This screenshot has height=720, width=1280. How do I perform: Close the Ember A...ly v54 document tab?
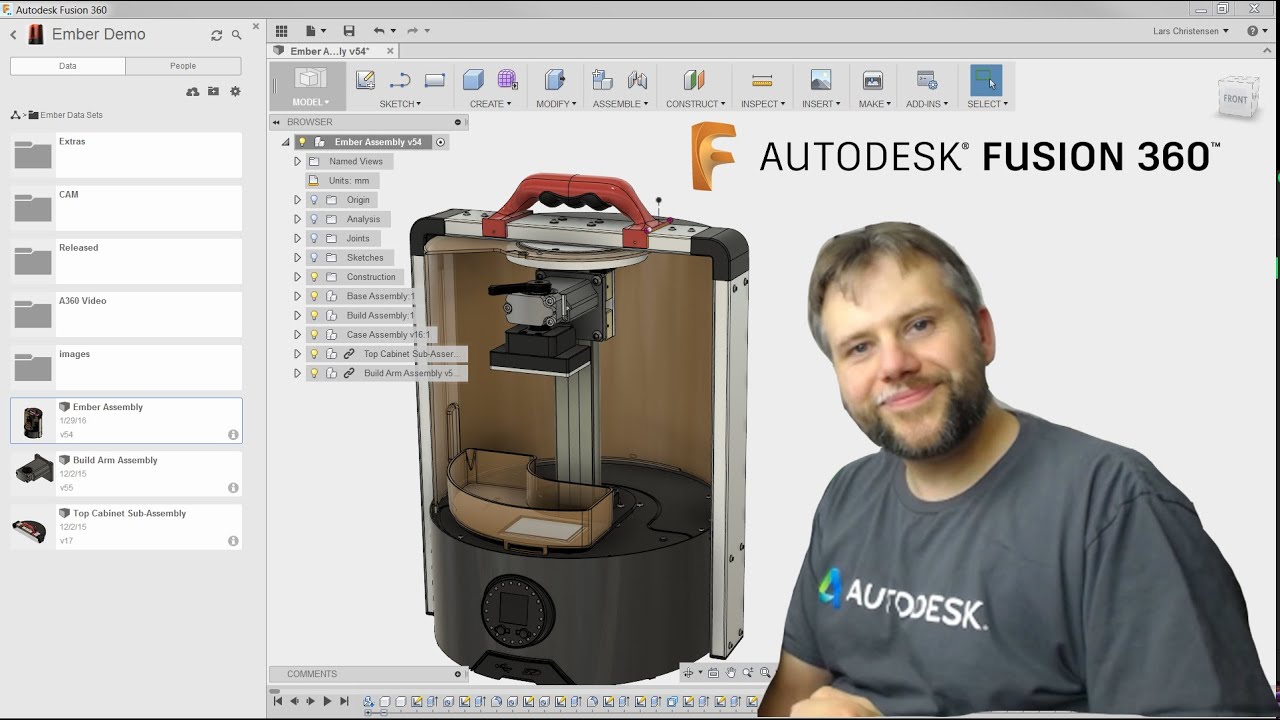point(390,51)
